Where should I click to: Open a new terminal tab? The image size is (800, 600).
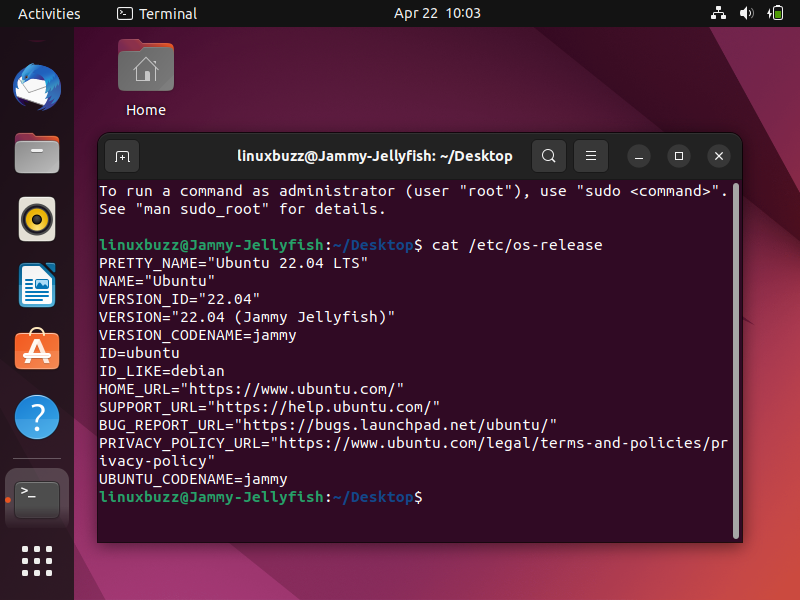point(122,156)
